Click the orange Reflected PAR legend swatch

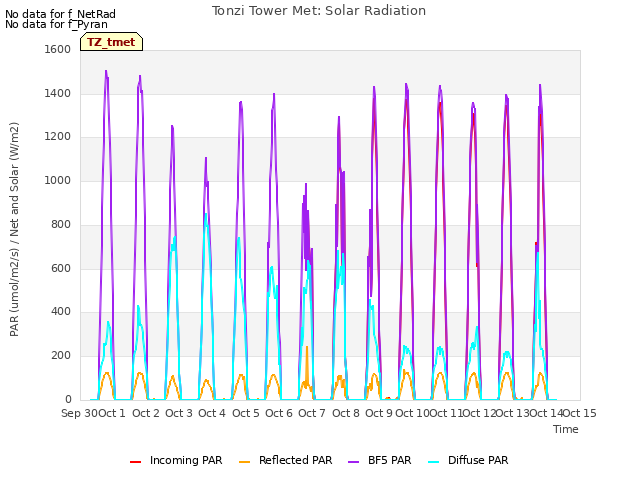[x=244, y=462]
